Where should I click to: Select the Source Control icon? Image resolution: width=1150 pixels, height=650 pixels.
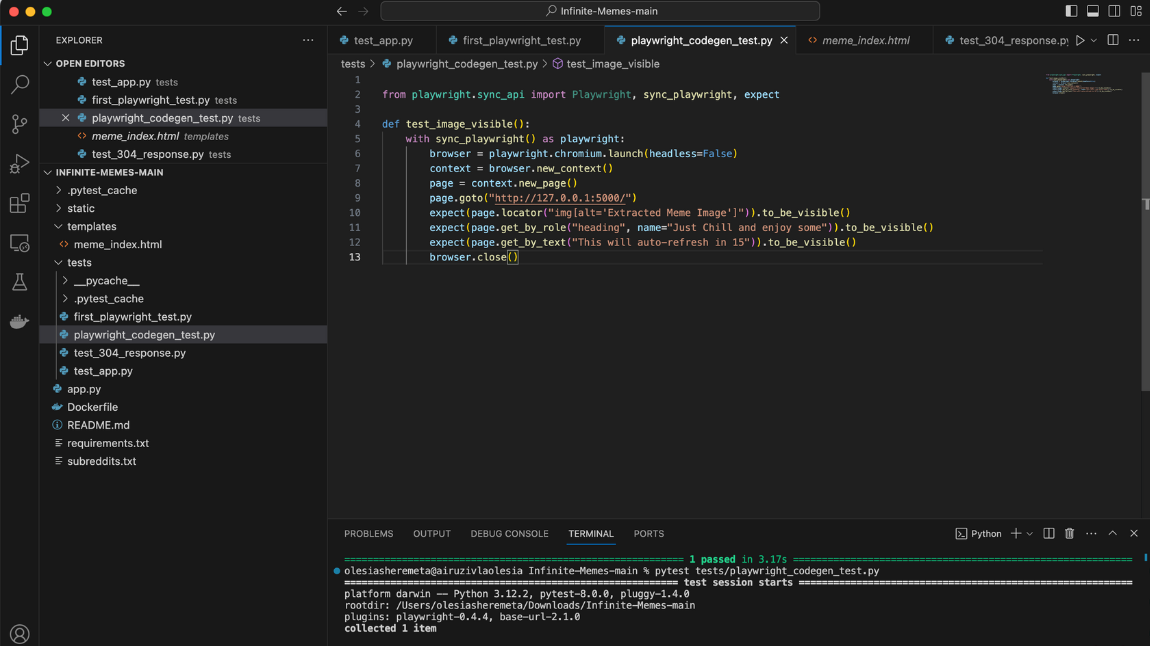pos(19,125)
